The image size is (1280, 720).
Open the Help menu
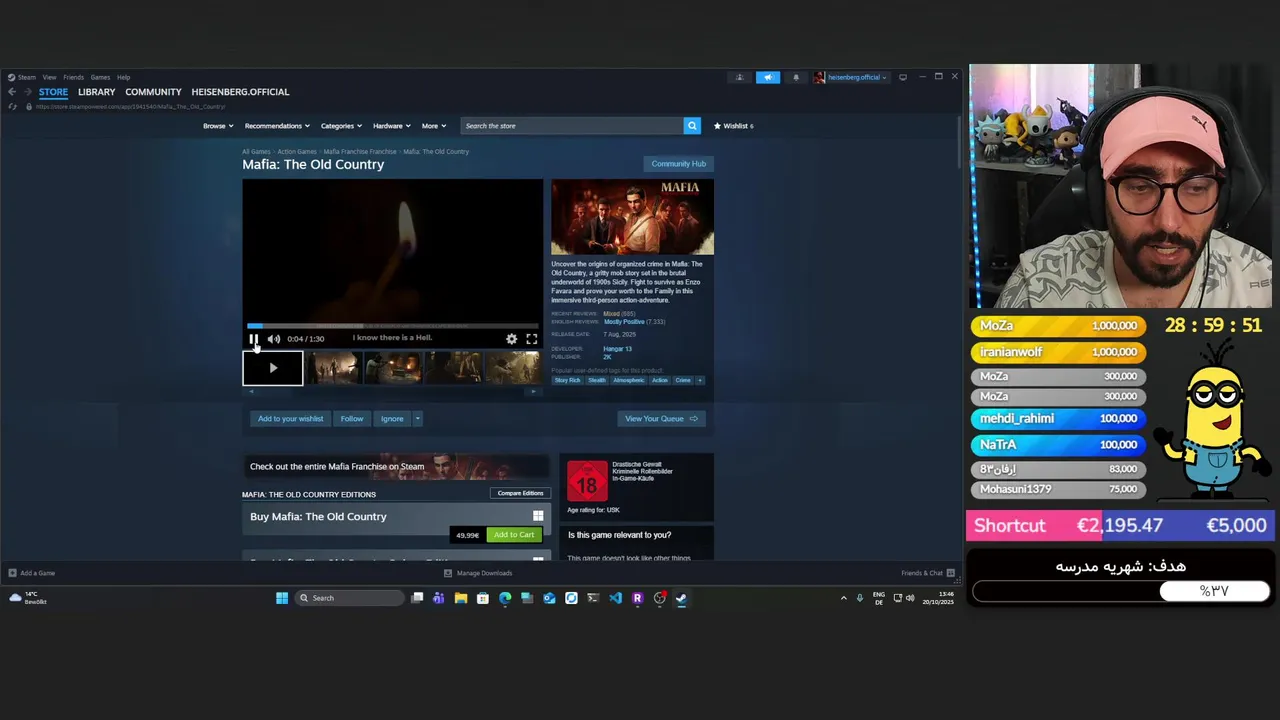[123, 77]
